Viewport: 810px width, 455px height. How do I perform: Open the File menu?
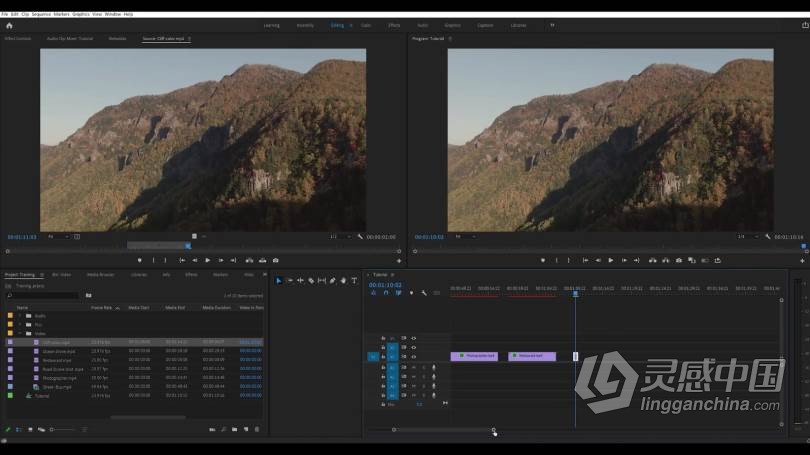[5, 14]
